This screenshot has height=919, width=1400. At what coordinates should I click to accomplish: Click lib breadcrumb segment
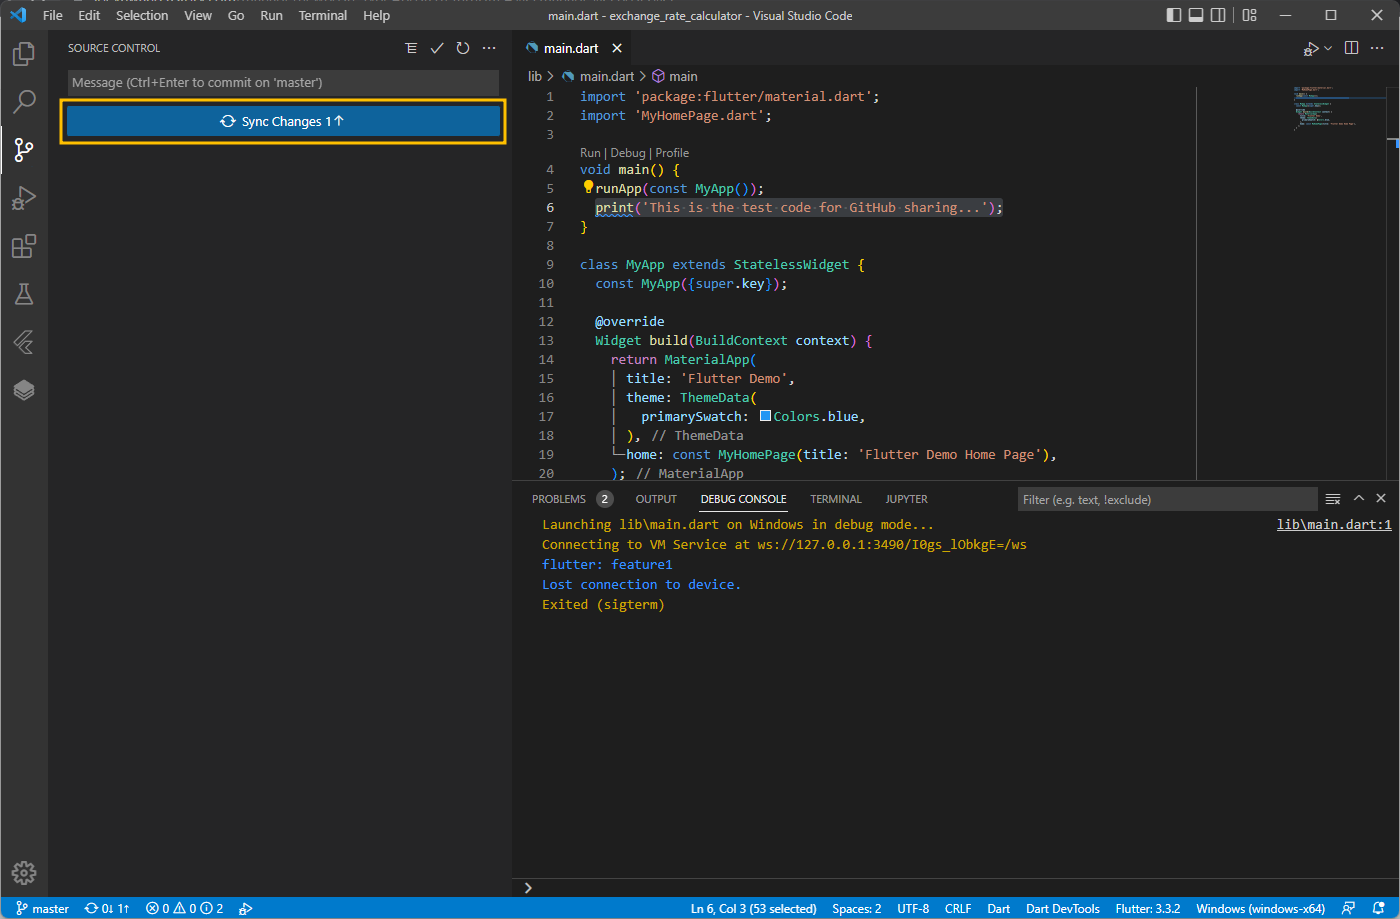[x=535, y=76]
